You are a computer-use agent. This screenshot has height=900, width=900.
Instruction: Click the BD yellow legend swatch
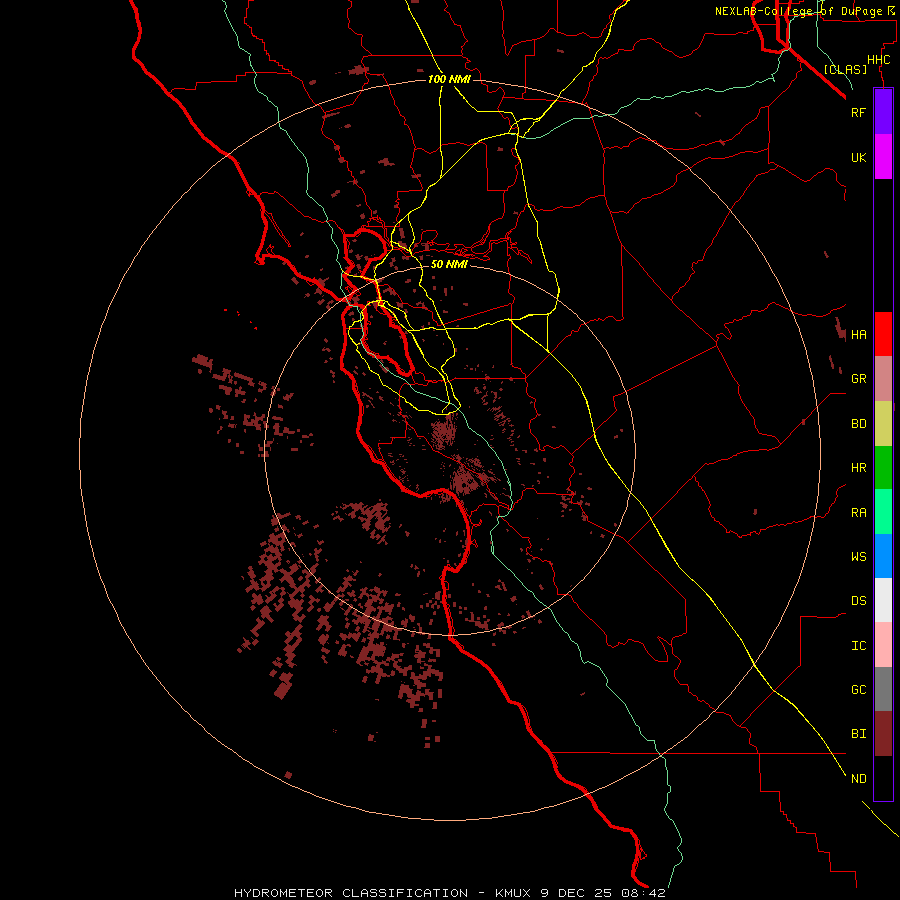click(x=883, y=423)
